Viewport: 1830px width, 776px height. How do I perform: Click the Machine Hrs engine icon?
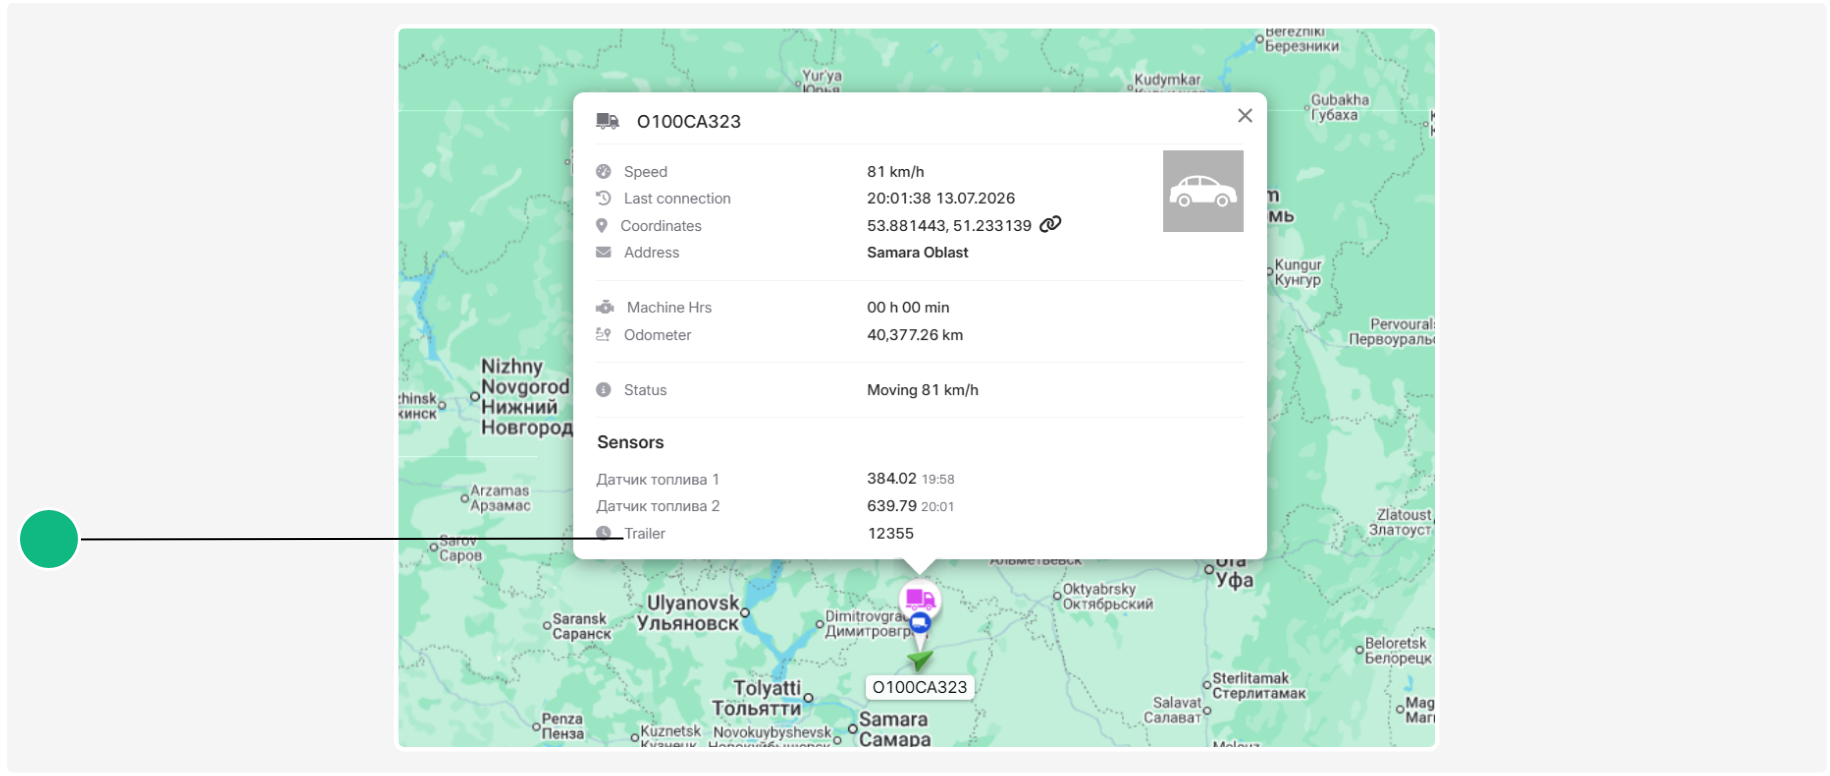pyautogui.click(x=605, y=307)
